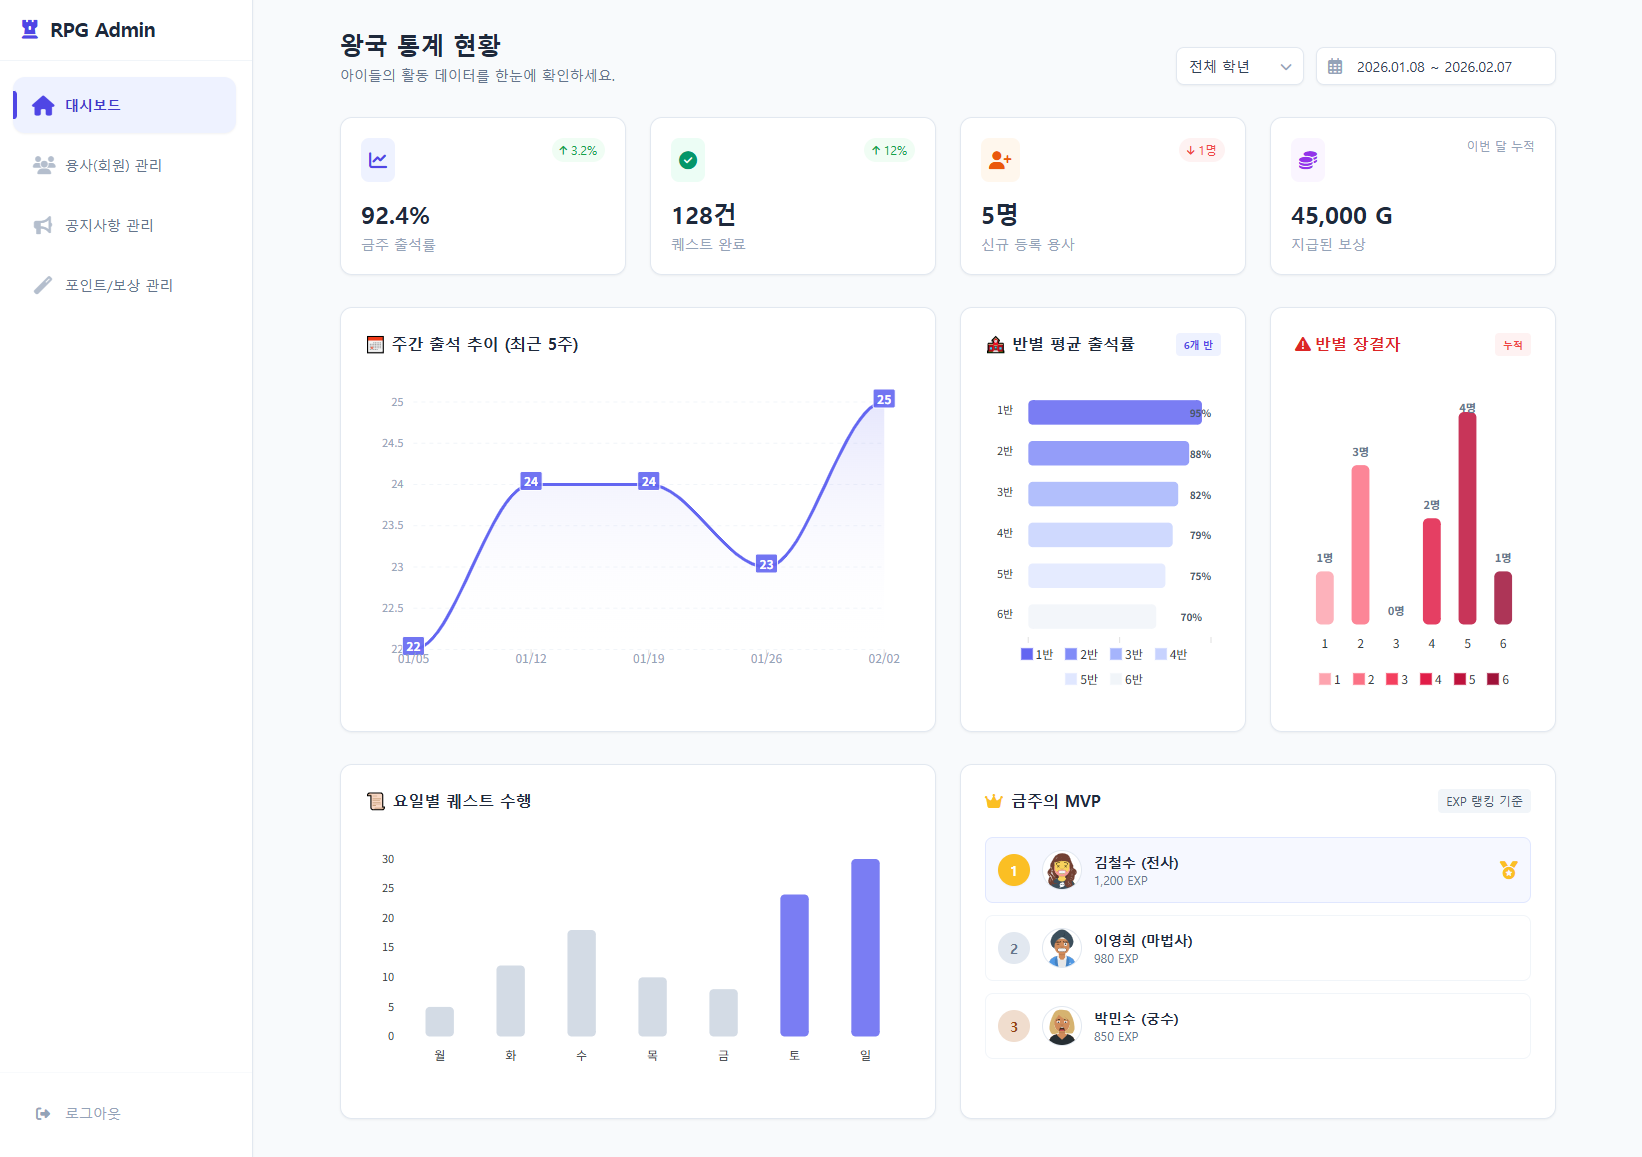The image size is (1642, 1157).
Task: Click the users icon for 용사(회원) 관리
Action: pos(43,165)
